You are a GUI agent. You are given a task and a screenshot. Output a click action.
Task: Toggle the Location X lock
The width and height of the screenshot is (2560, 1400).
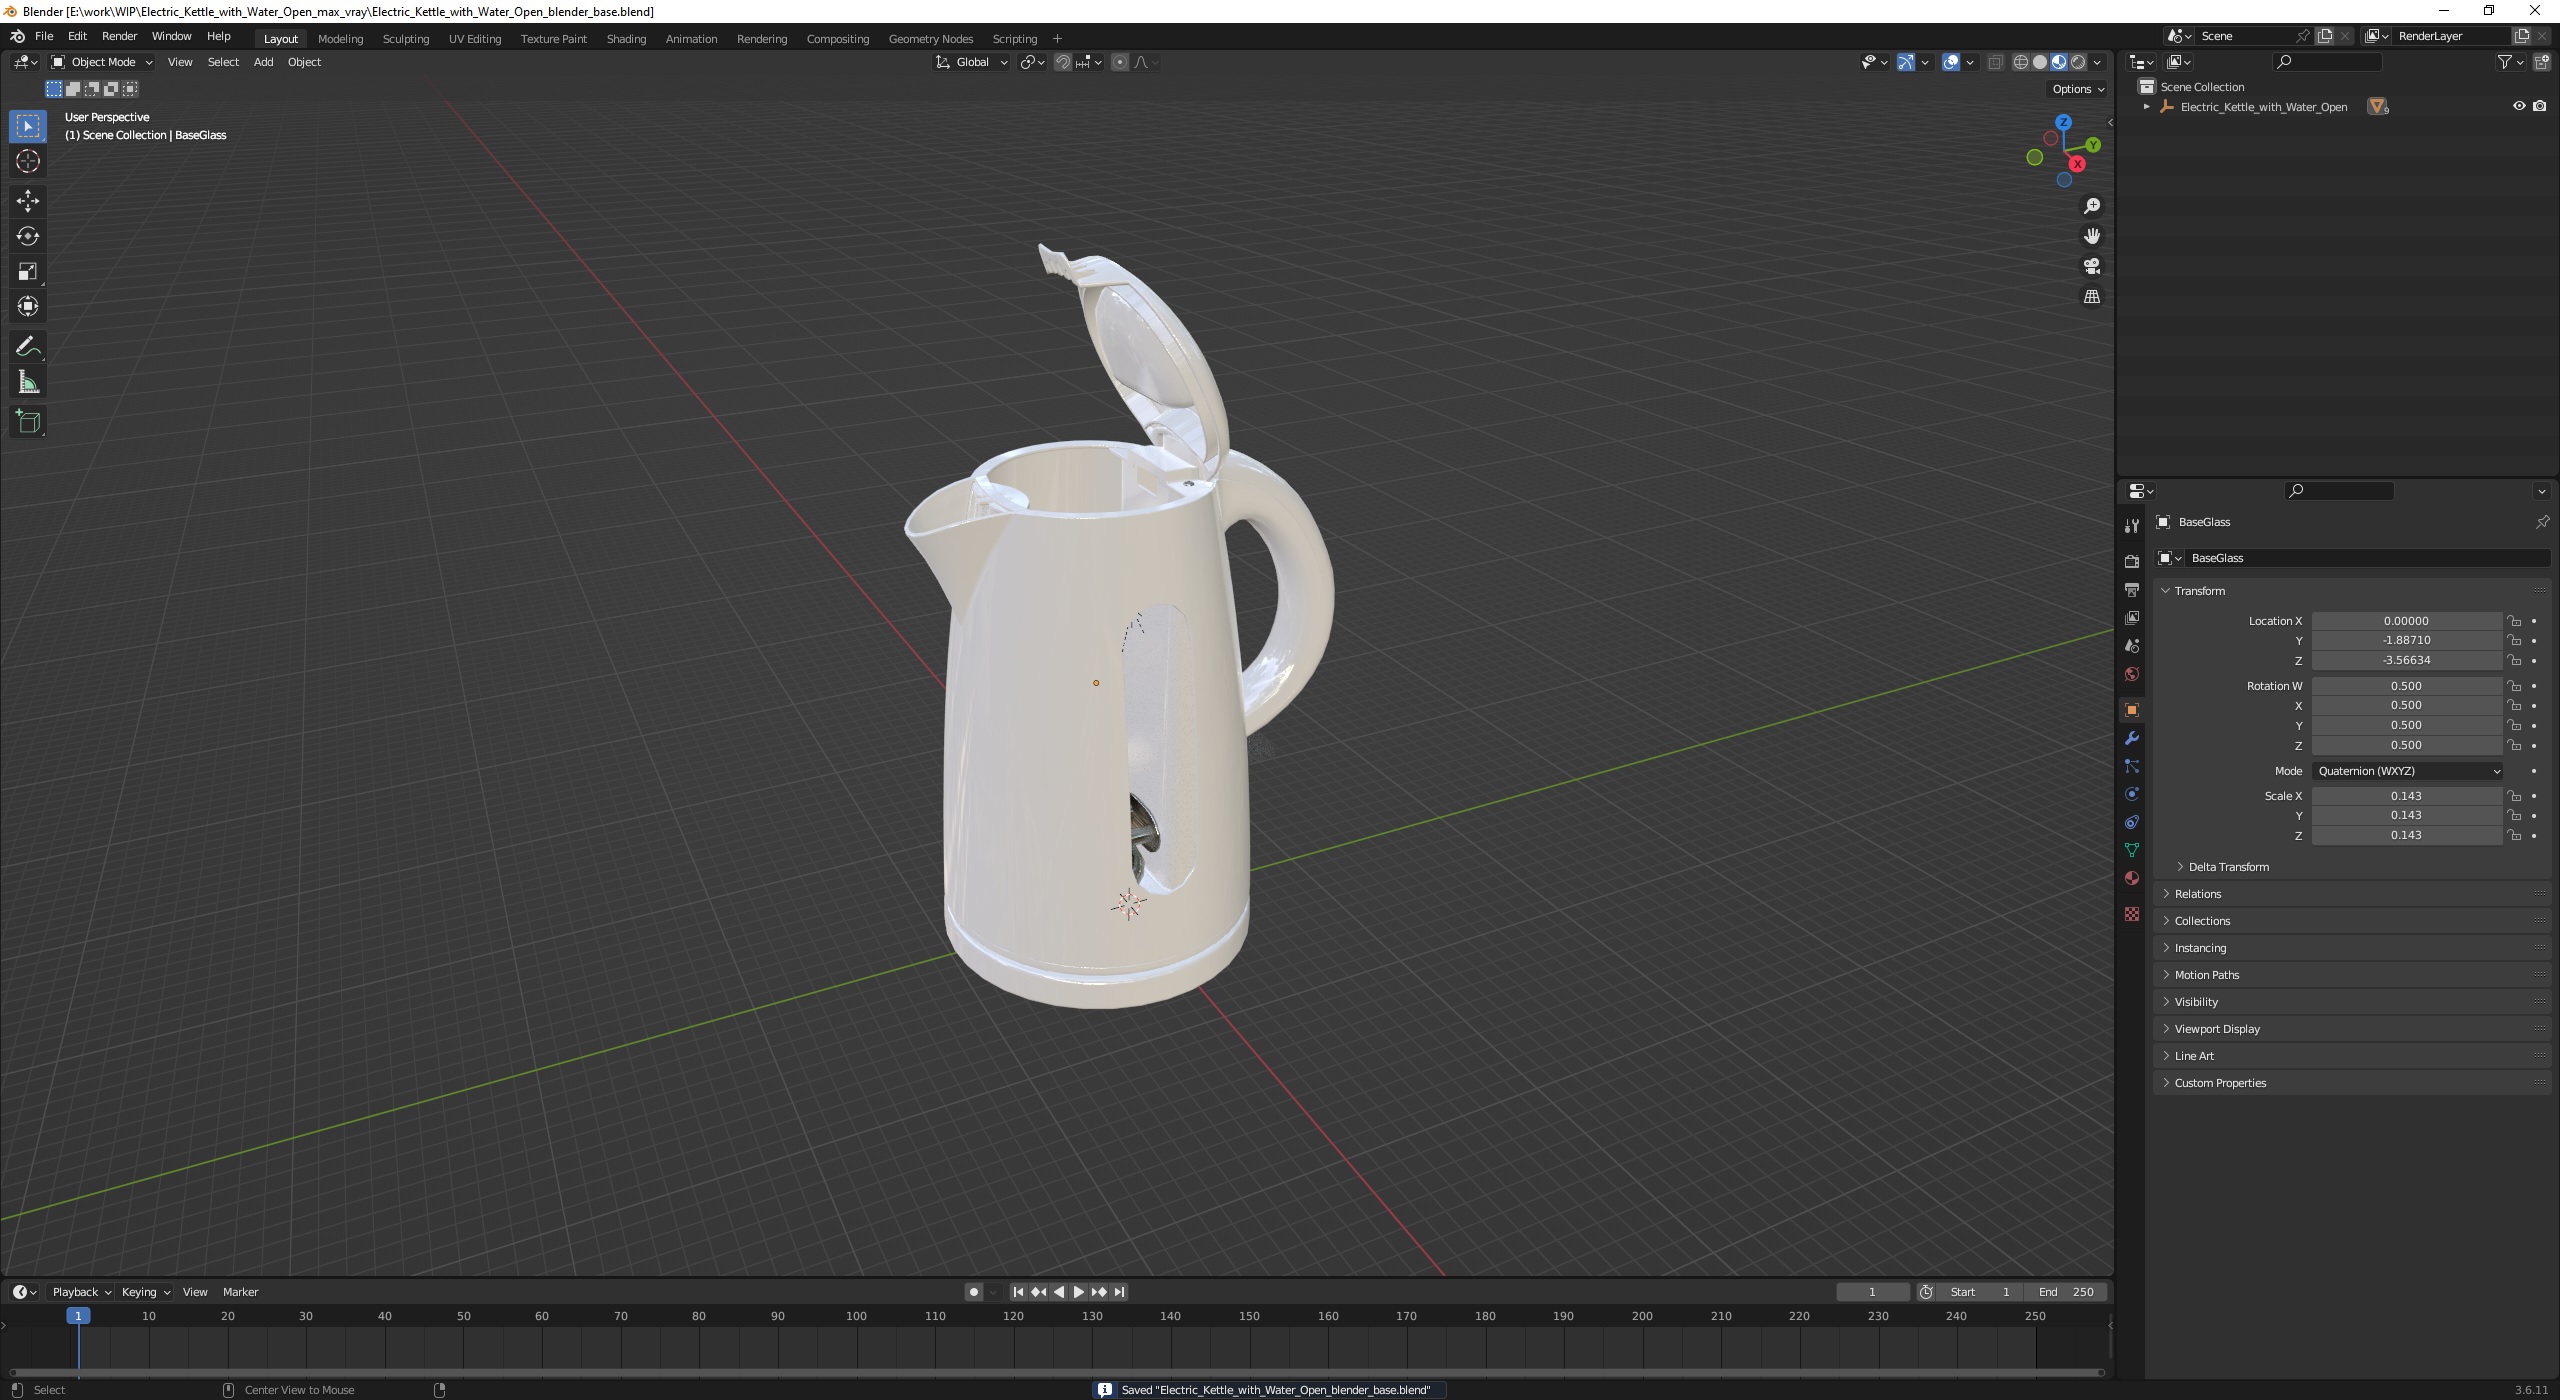(x=2513, y=621)
